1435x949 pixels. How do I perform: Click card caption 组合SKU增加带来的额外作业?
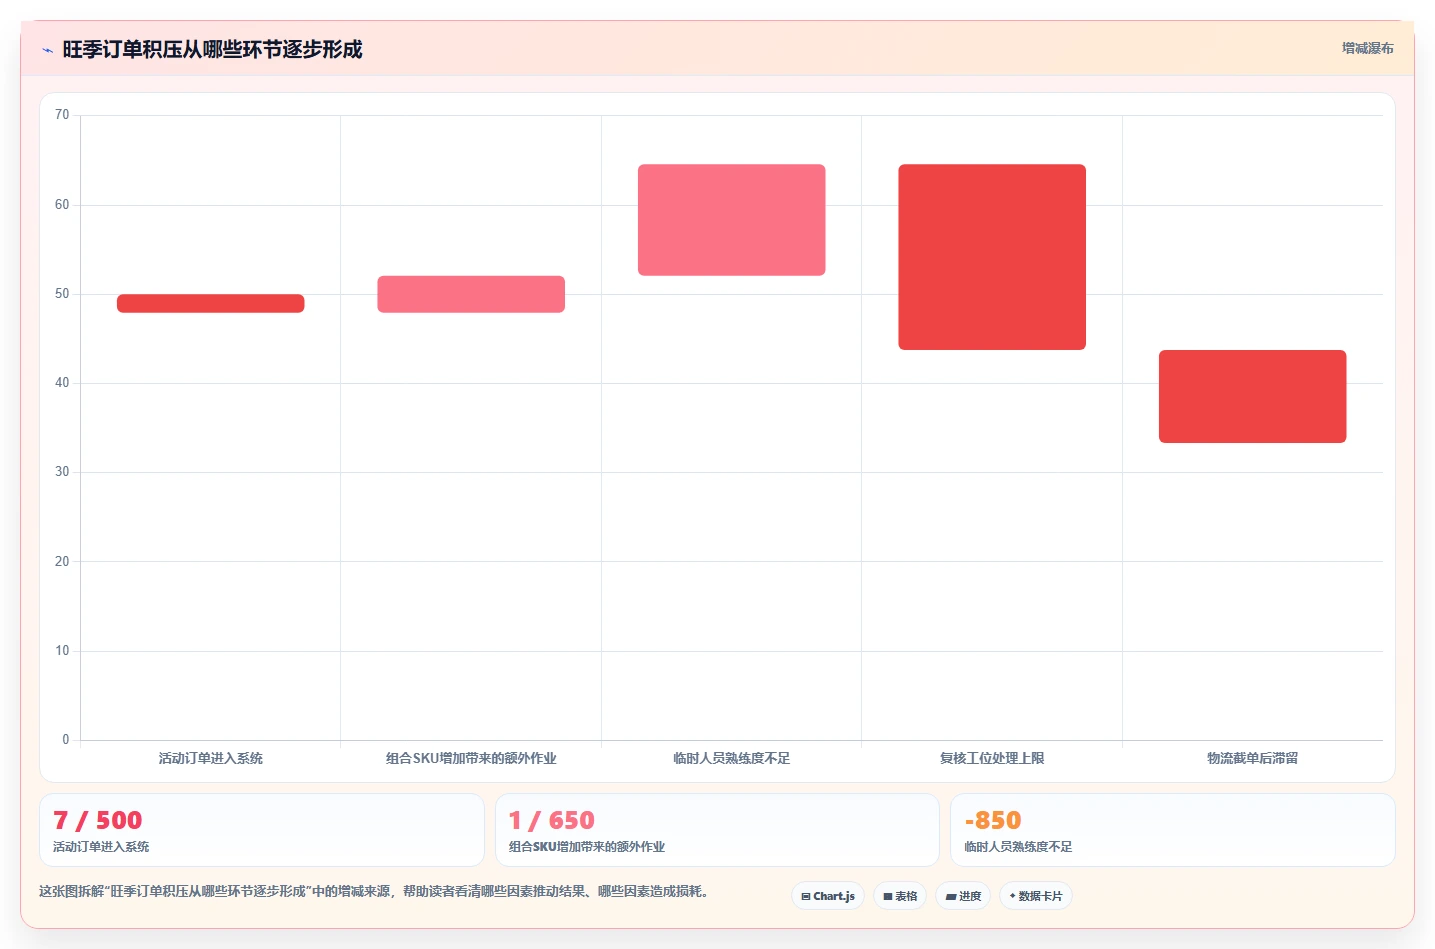pyautogui.click(x=586, y=847)
